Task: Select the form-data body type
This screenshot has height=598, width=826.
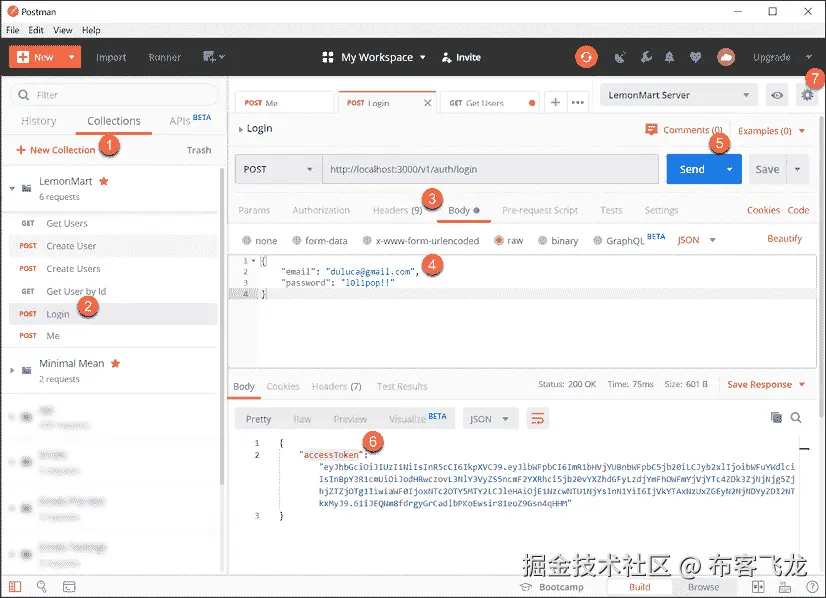Action: [297, 240]
